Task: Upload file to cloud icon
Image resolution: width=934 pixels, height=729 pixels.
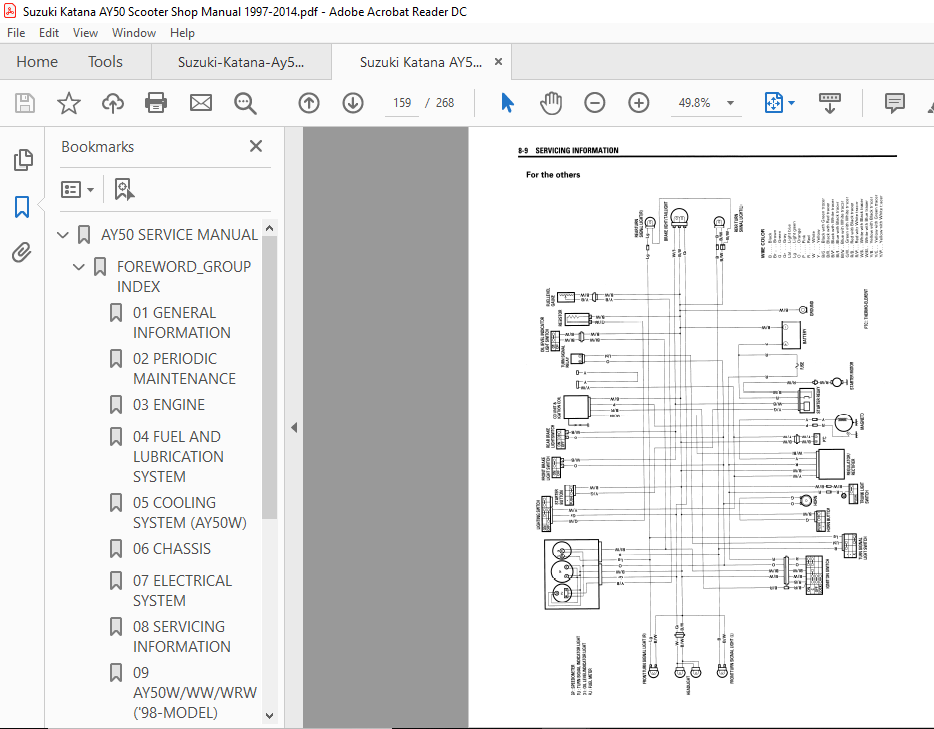Action: 113,103
